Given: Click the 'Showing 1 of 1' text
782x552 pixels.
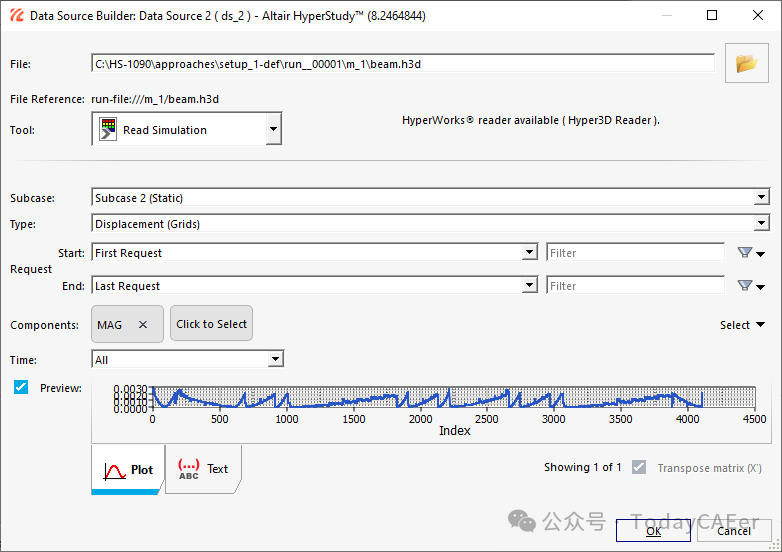Looking at the screenshot, I should 583,467.
